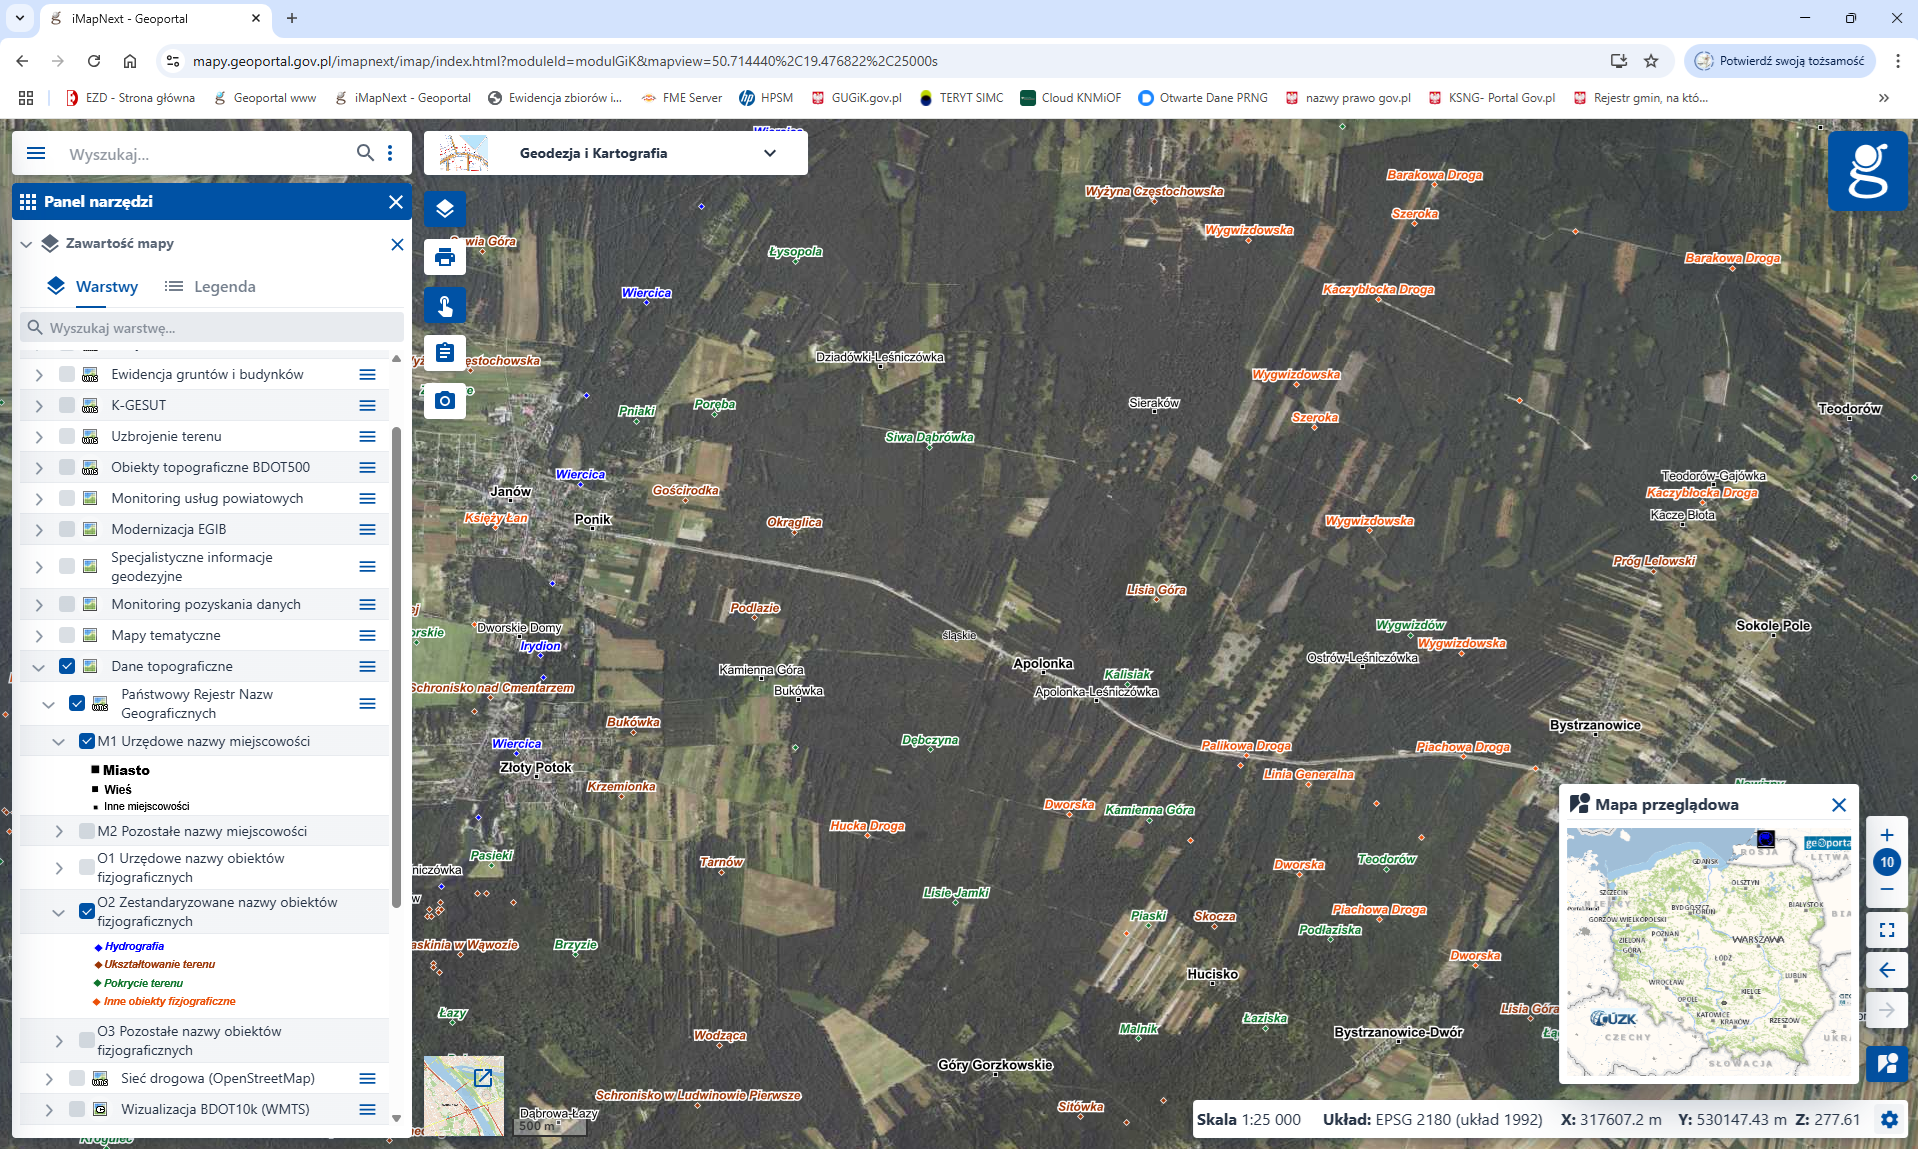Take a map screenshot with camera icon

tap(445, 401)
